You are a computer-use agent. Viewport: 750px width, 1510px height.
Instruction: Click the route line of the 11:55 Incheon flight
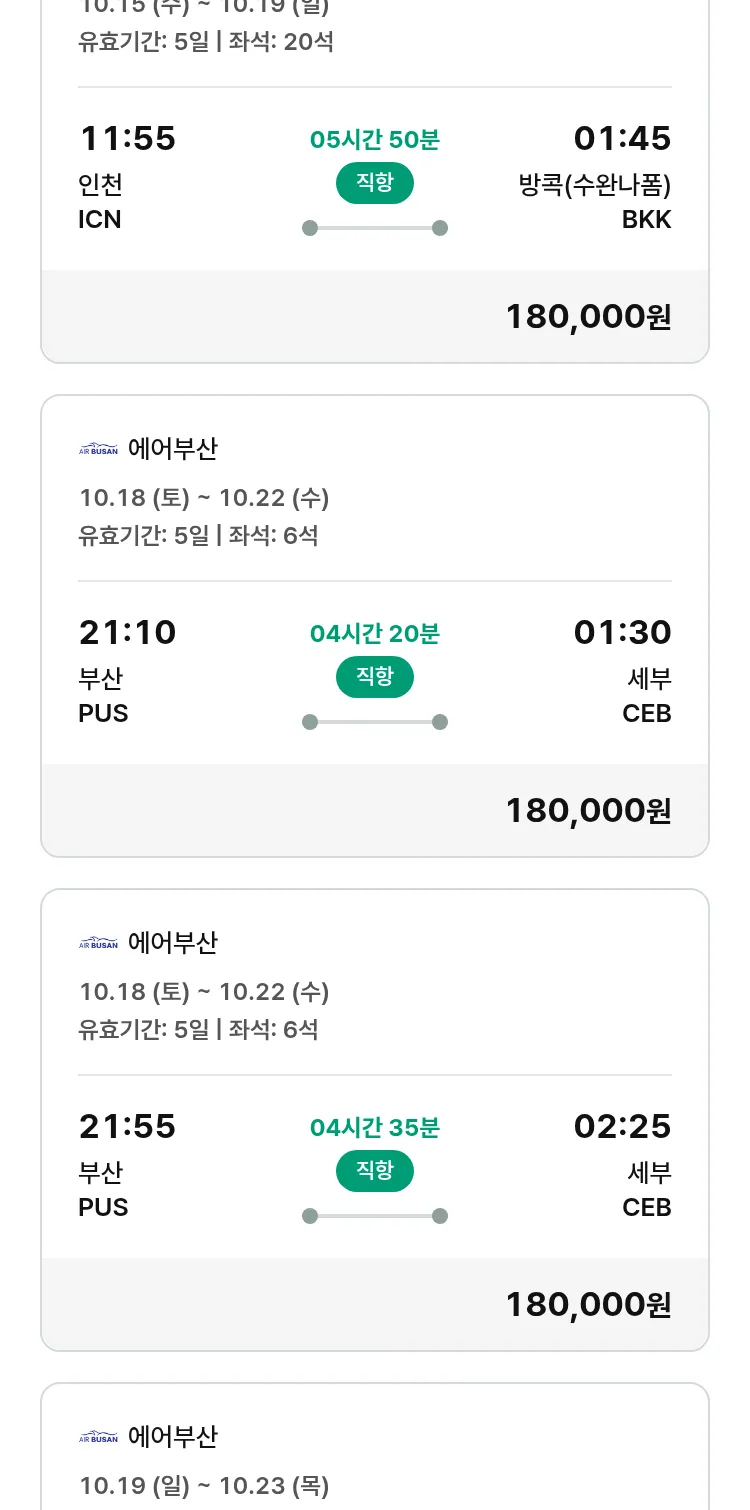pyautogui.click(x=374, y=228)
